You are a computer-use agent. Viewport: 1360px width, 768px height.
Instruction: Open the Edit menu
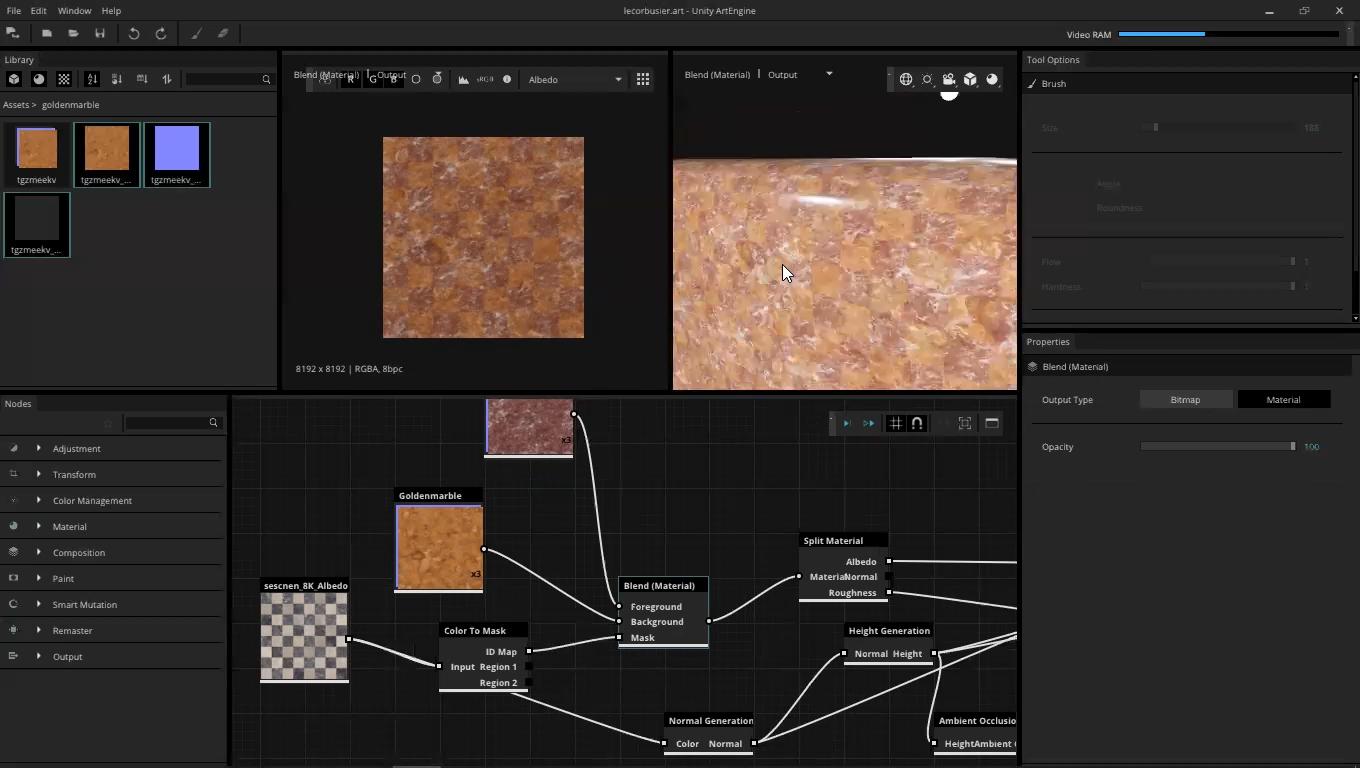coord(38,11)
